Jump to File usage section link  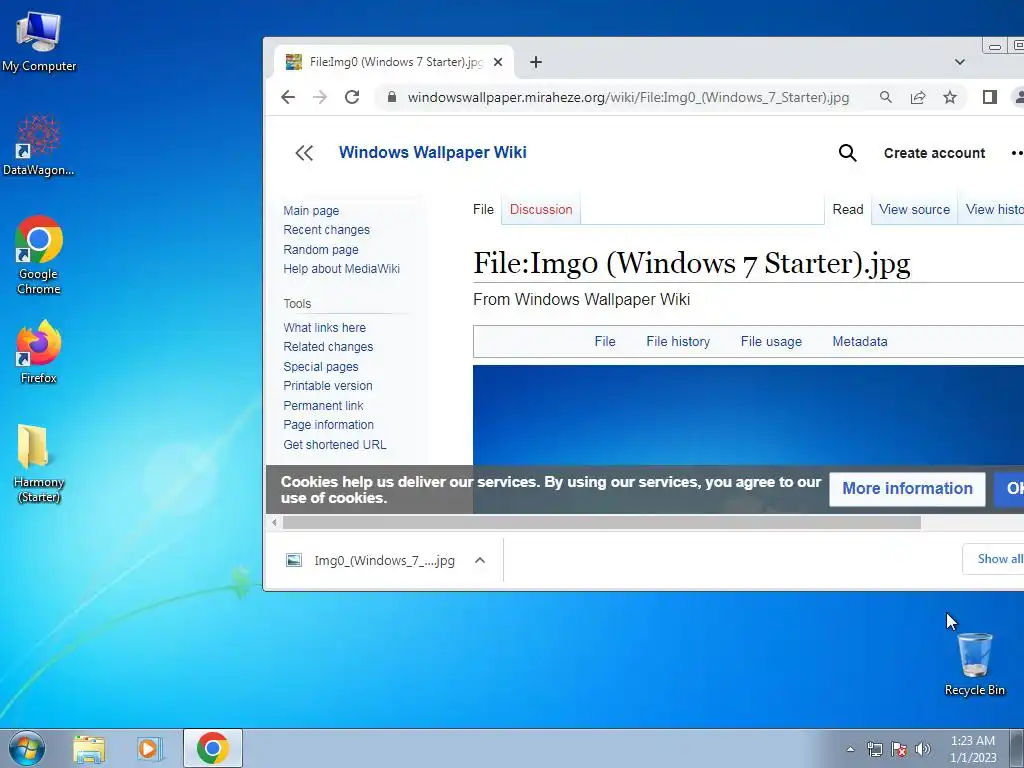[771, 342]
